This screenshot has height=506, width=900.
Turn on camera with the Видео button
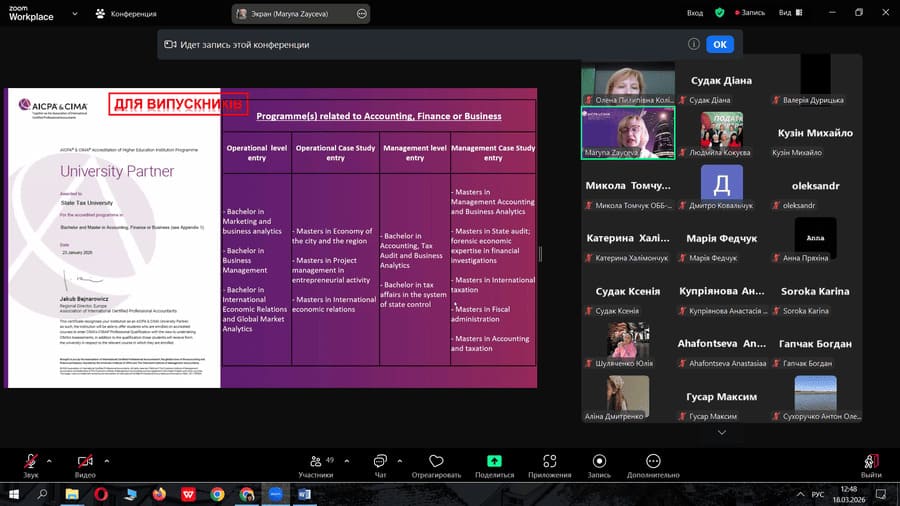[x=85, y=462]
